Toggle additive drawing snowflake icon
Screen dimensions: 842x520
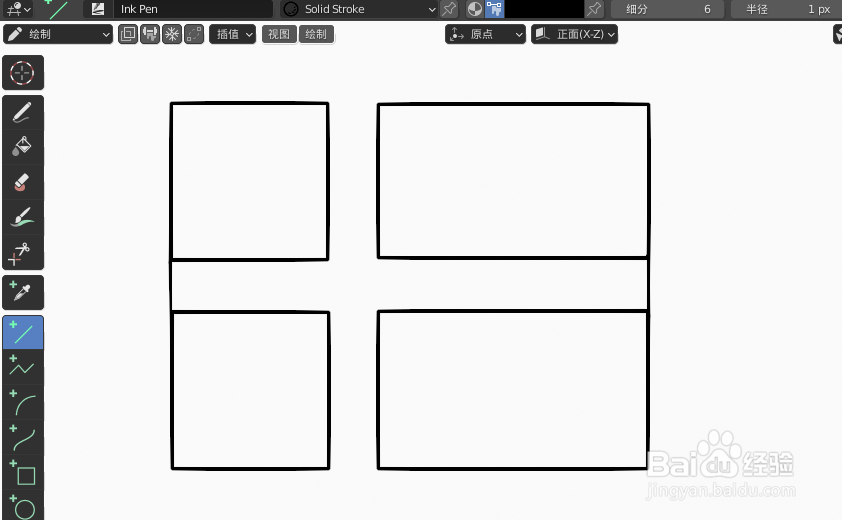pyautogui.click(x=172, y=34)
